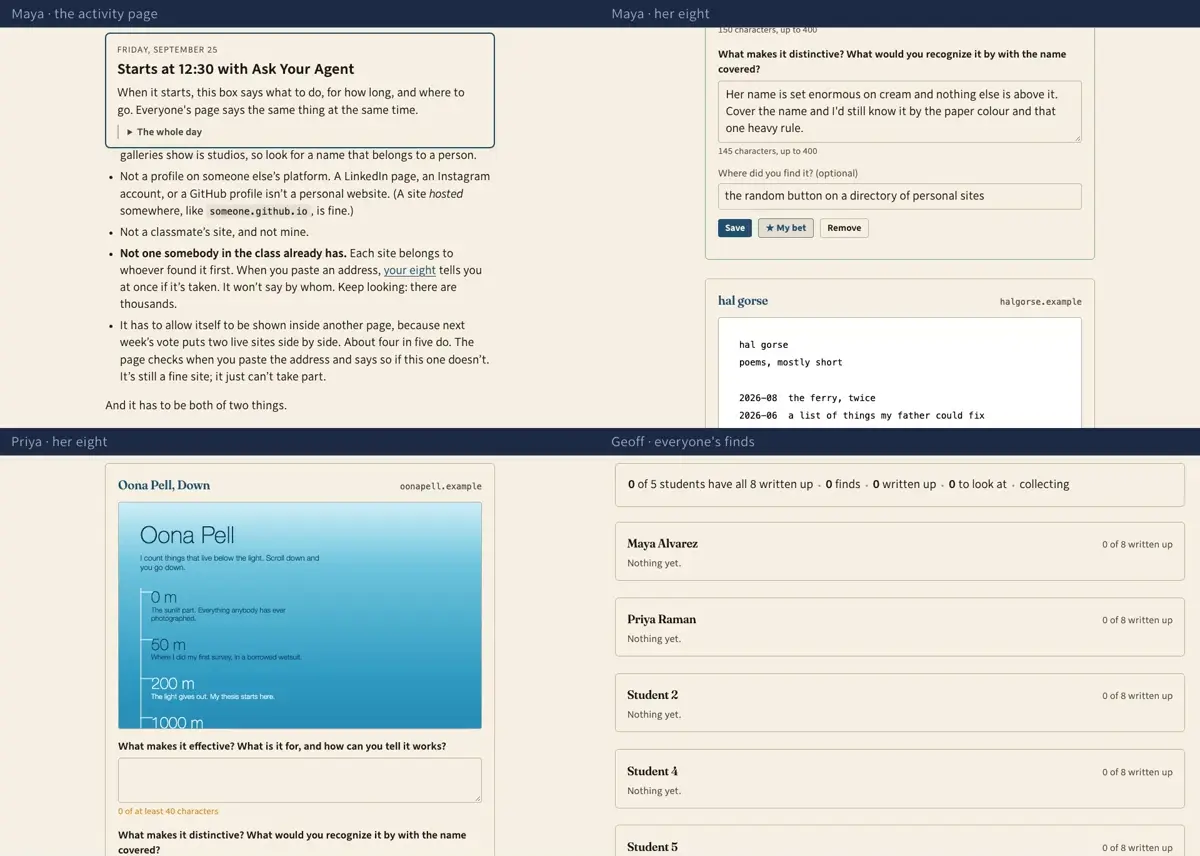This screenshot has width=1200, height=856.
Task: Toggle the starred "My bet" button
Action: click(785, 228)
